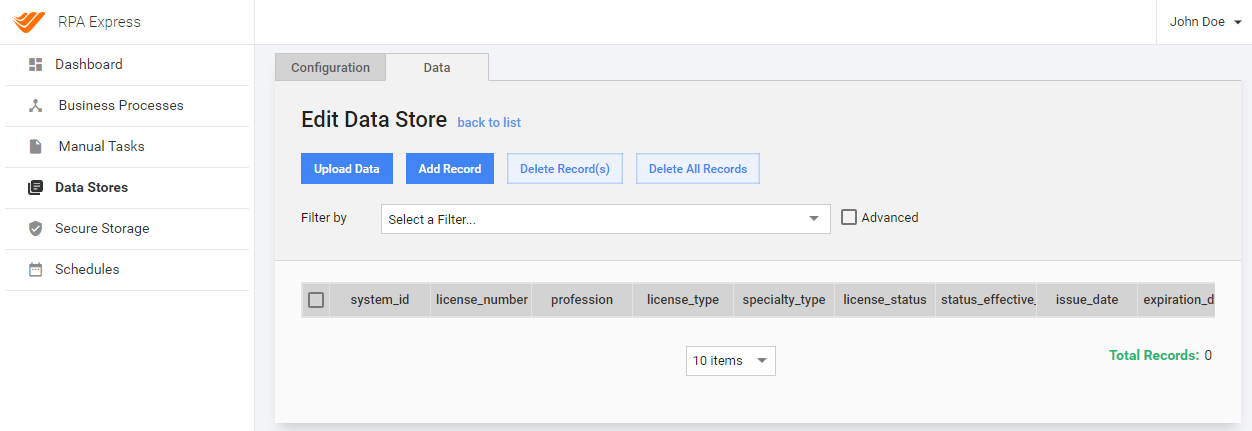Click the profession column header
The image size is (1252, 431).
(x=582, y=299)
